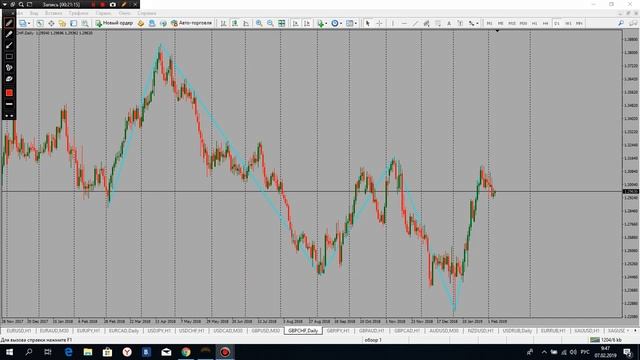
Task: Switch to the EURCAD,Daily chart tab
Action: tap(124, 331)
